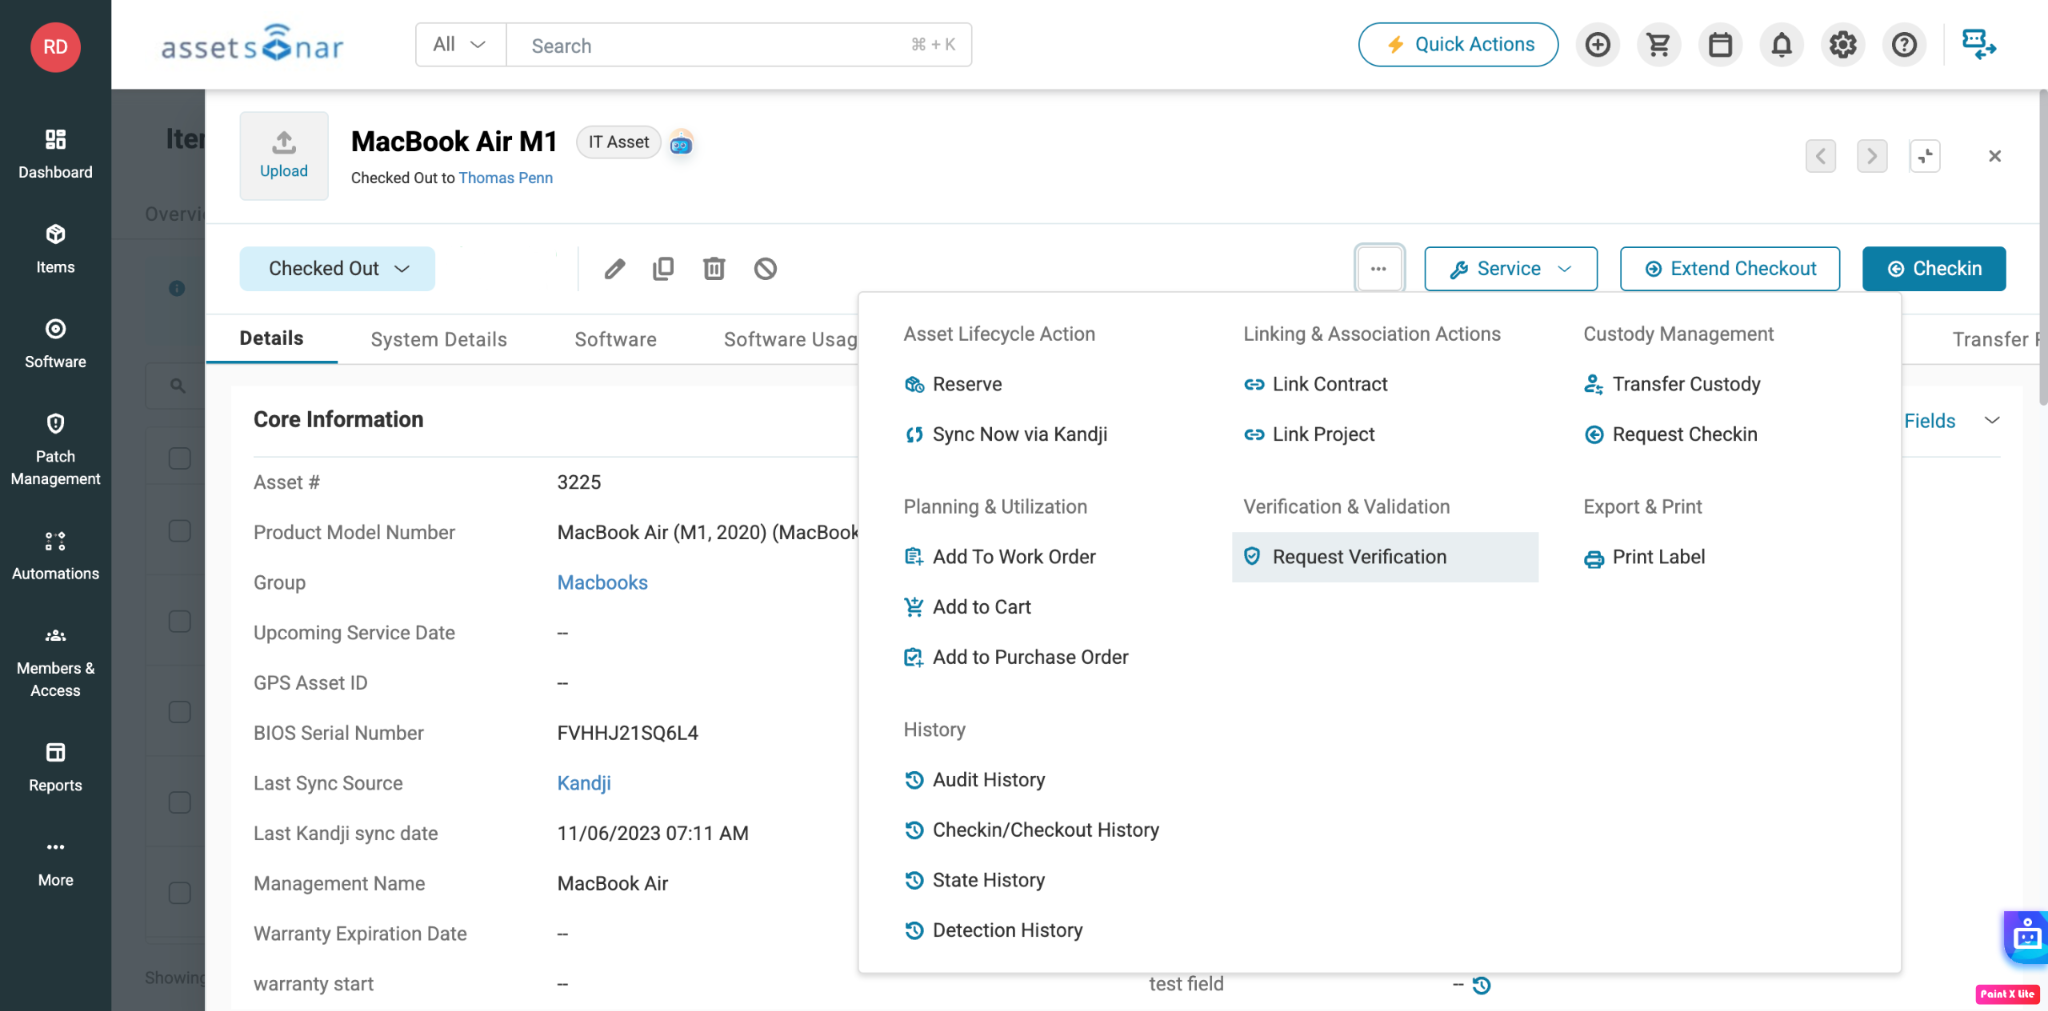
Task: Open Thomas Penn profile link
Action: point(506,178)
